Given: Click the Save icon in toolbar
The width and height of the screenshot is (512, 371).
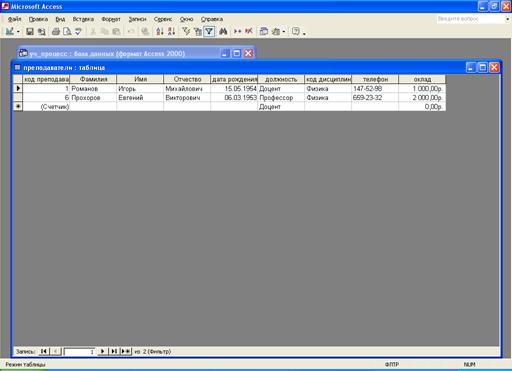Looking at the screenshot, I should click(x=30, y=32).
